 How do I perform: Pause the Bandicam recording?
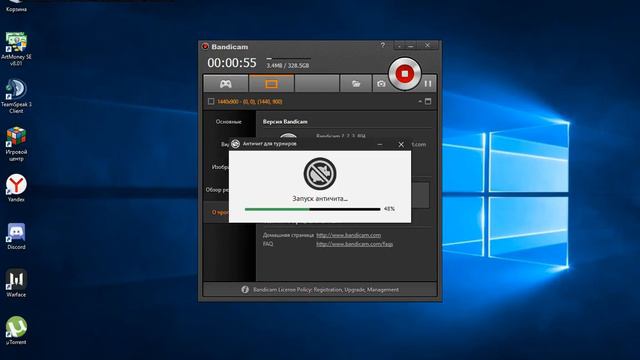coord(428,84)
